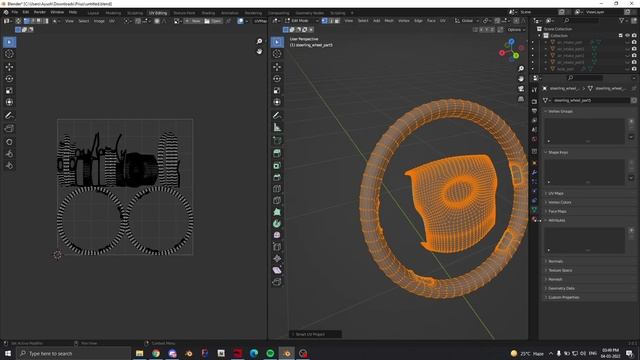
Task: Open the Image menu in the UV editor
Action: coord(99,21)
